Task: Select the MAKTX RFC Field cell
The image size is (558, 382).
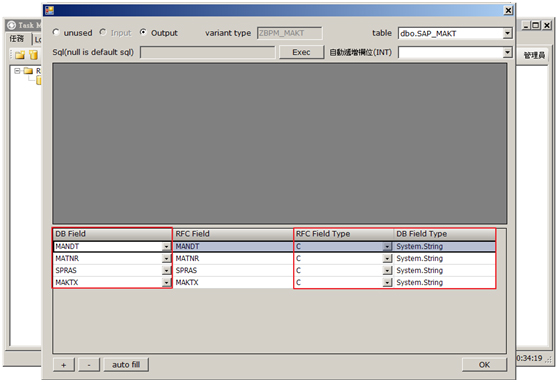Action: click(x=233, y=283)
